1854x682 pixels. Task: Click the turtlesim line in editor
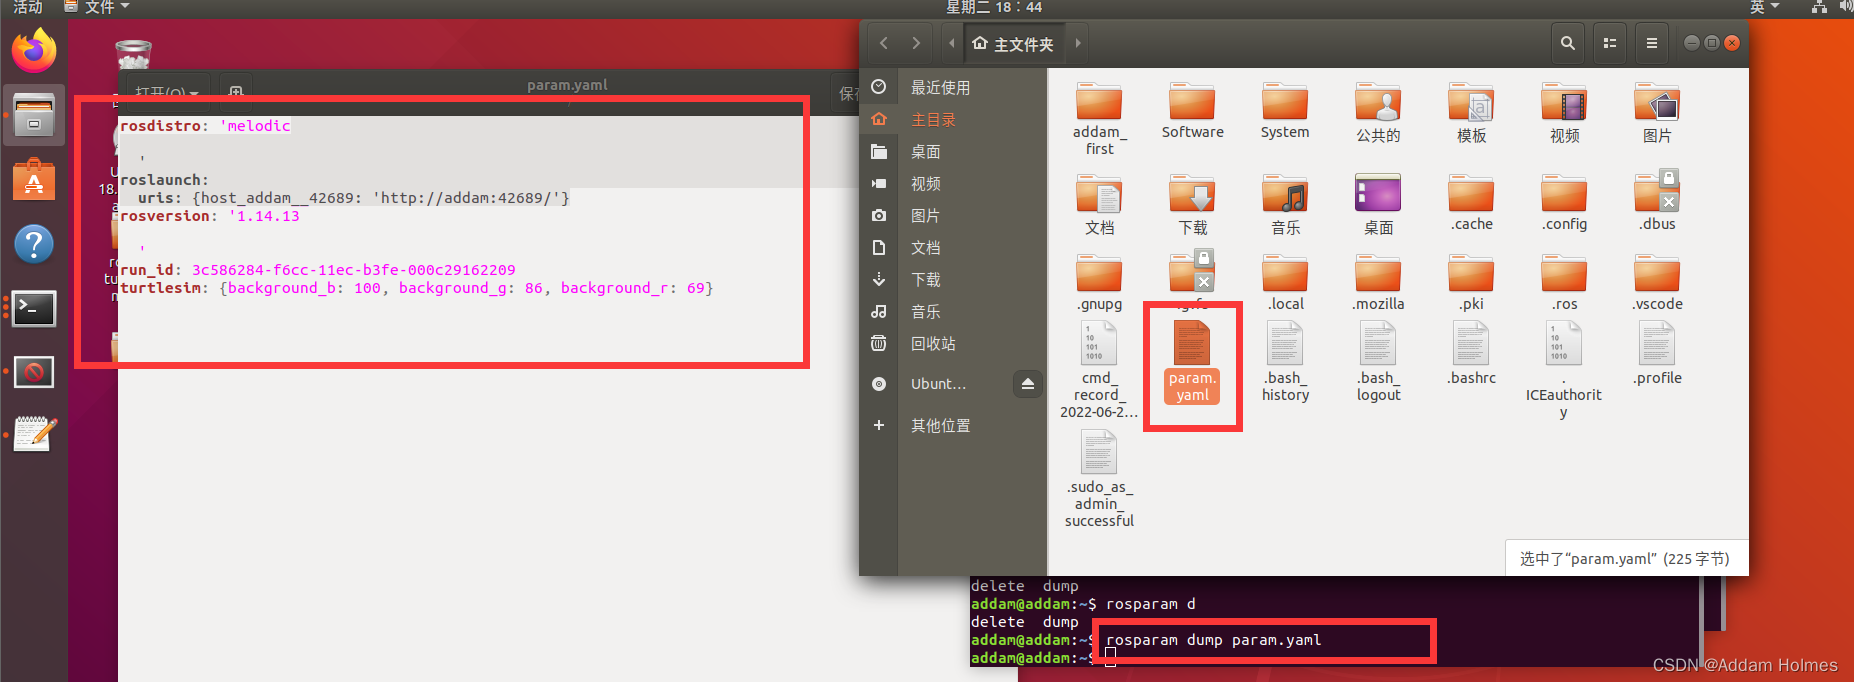pyautogui.click(x=417, y=288)
